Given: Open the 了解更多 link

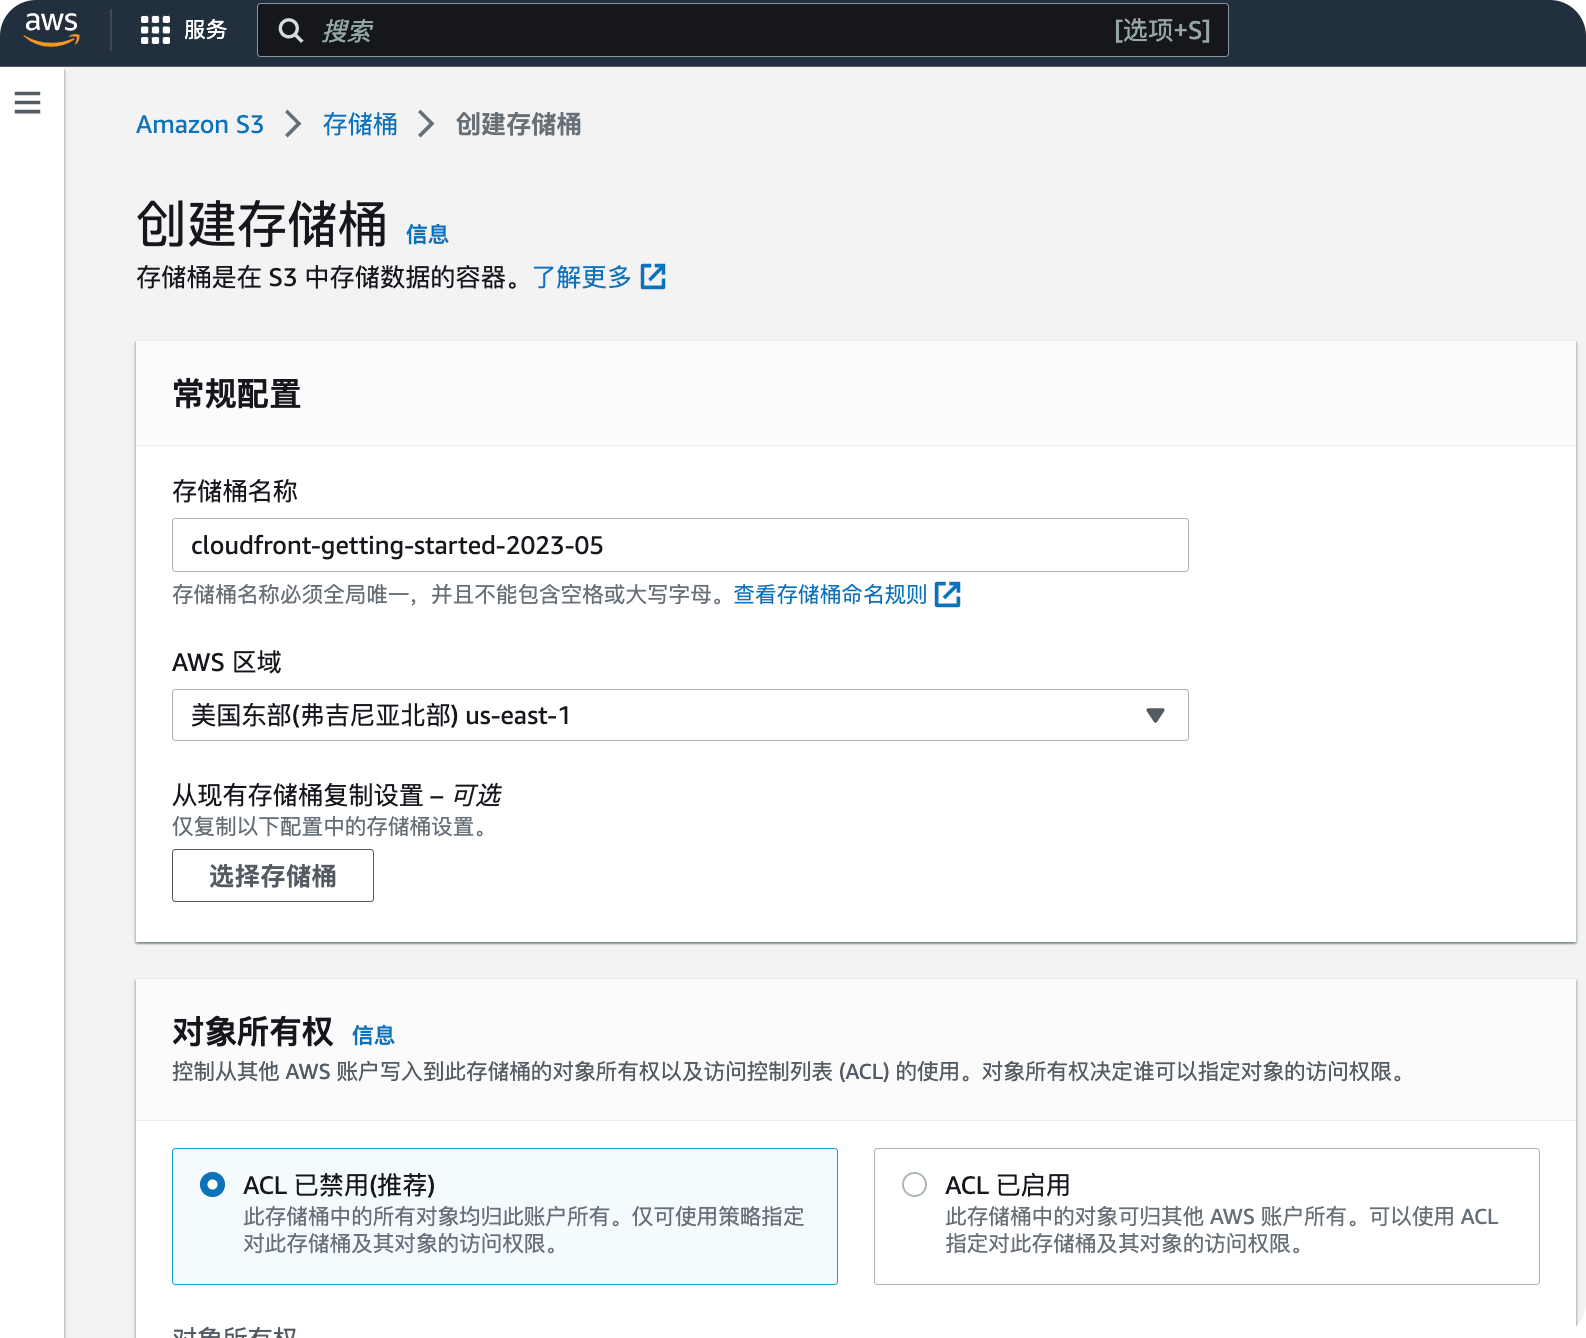Looking at the screenshot, I should pyautogui.click(x=582, y=277).
